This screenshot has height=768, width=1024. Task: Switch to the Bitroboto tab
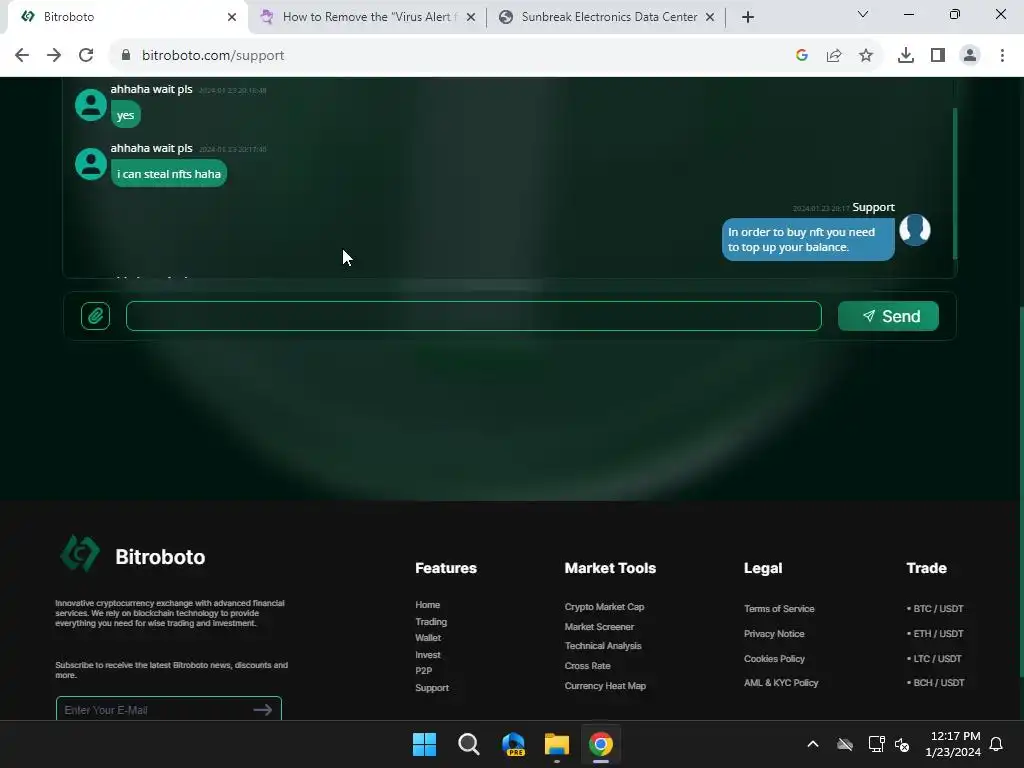(124, 17)
